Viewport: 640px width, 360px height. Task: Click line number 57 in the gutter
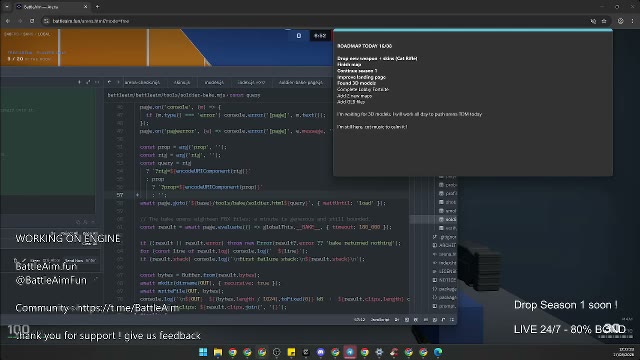[120, 195]
